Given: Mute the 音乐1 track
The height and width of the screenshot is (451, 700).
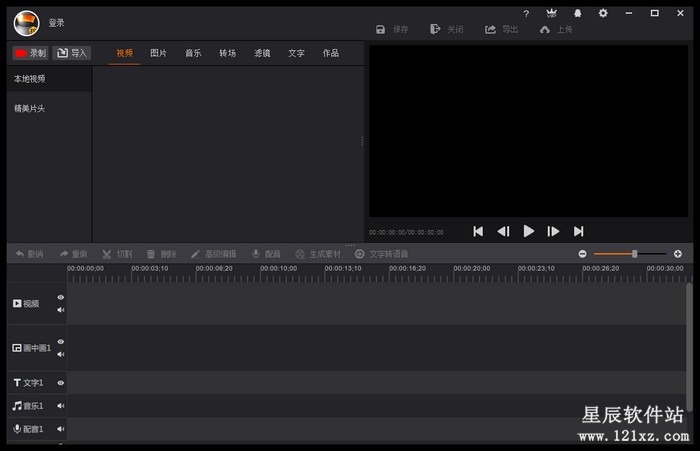Looking at the screenshot, I should (61, 406).
